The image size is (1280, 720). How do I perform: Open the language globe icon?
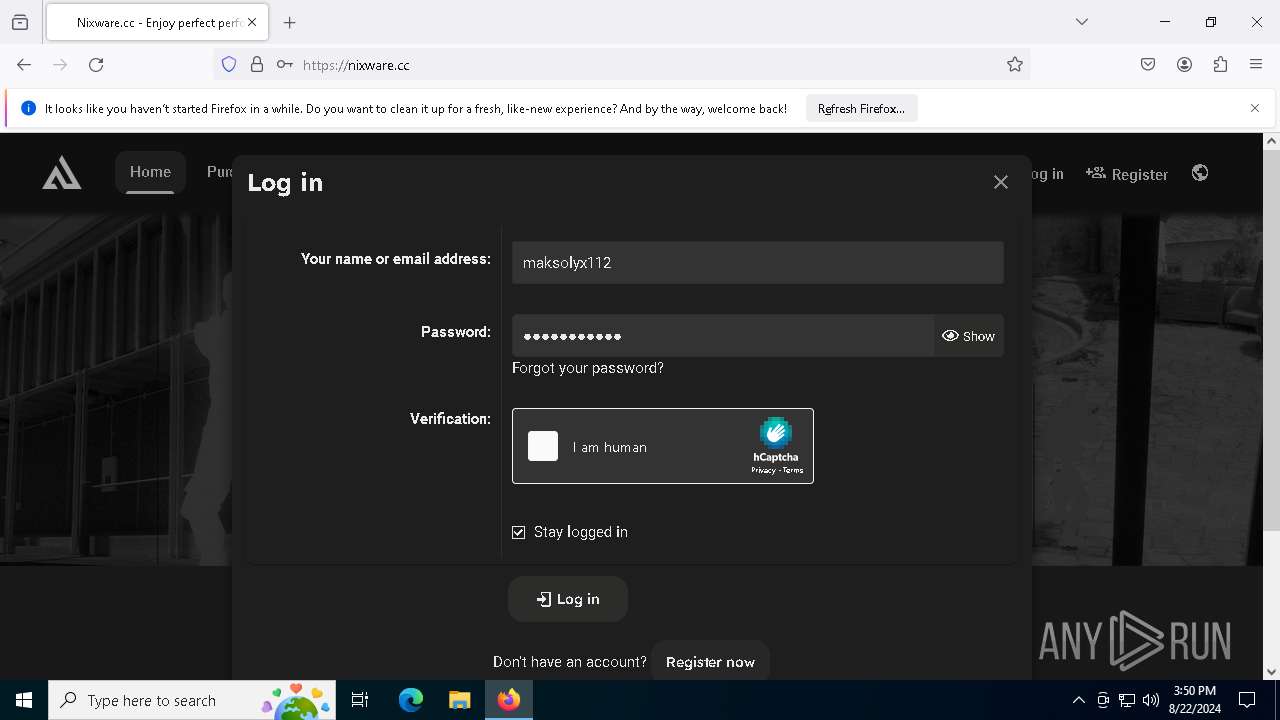point(1200,173)
